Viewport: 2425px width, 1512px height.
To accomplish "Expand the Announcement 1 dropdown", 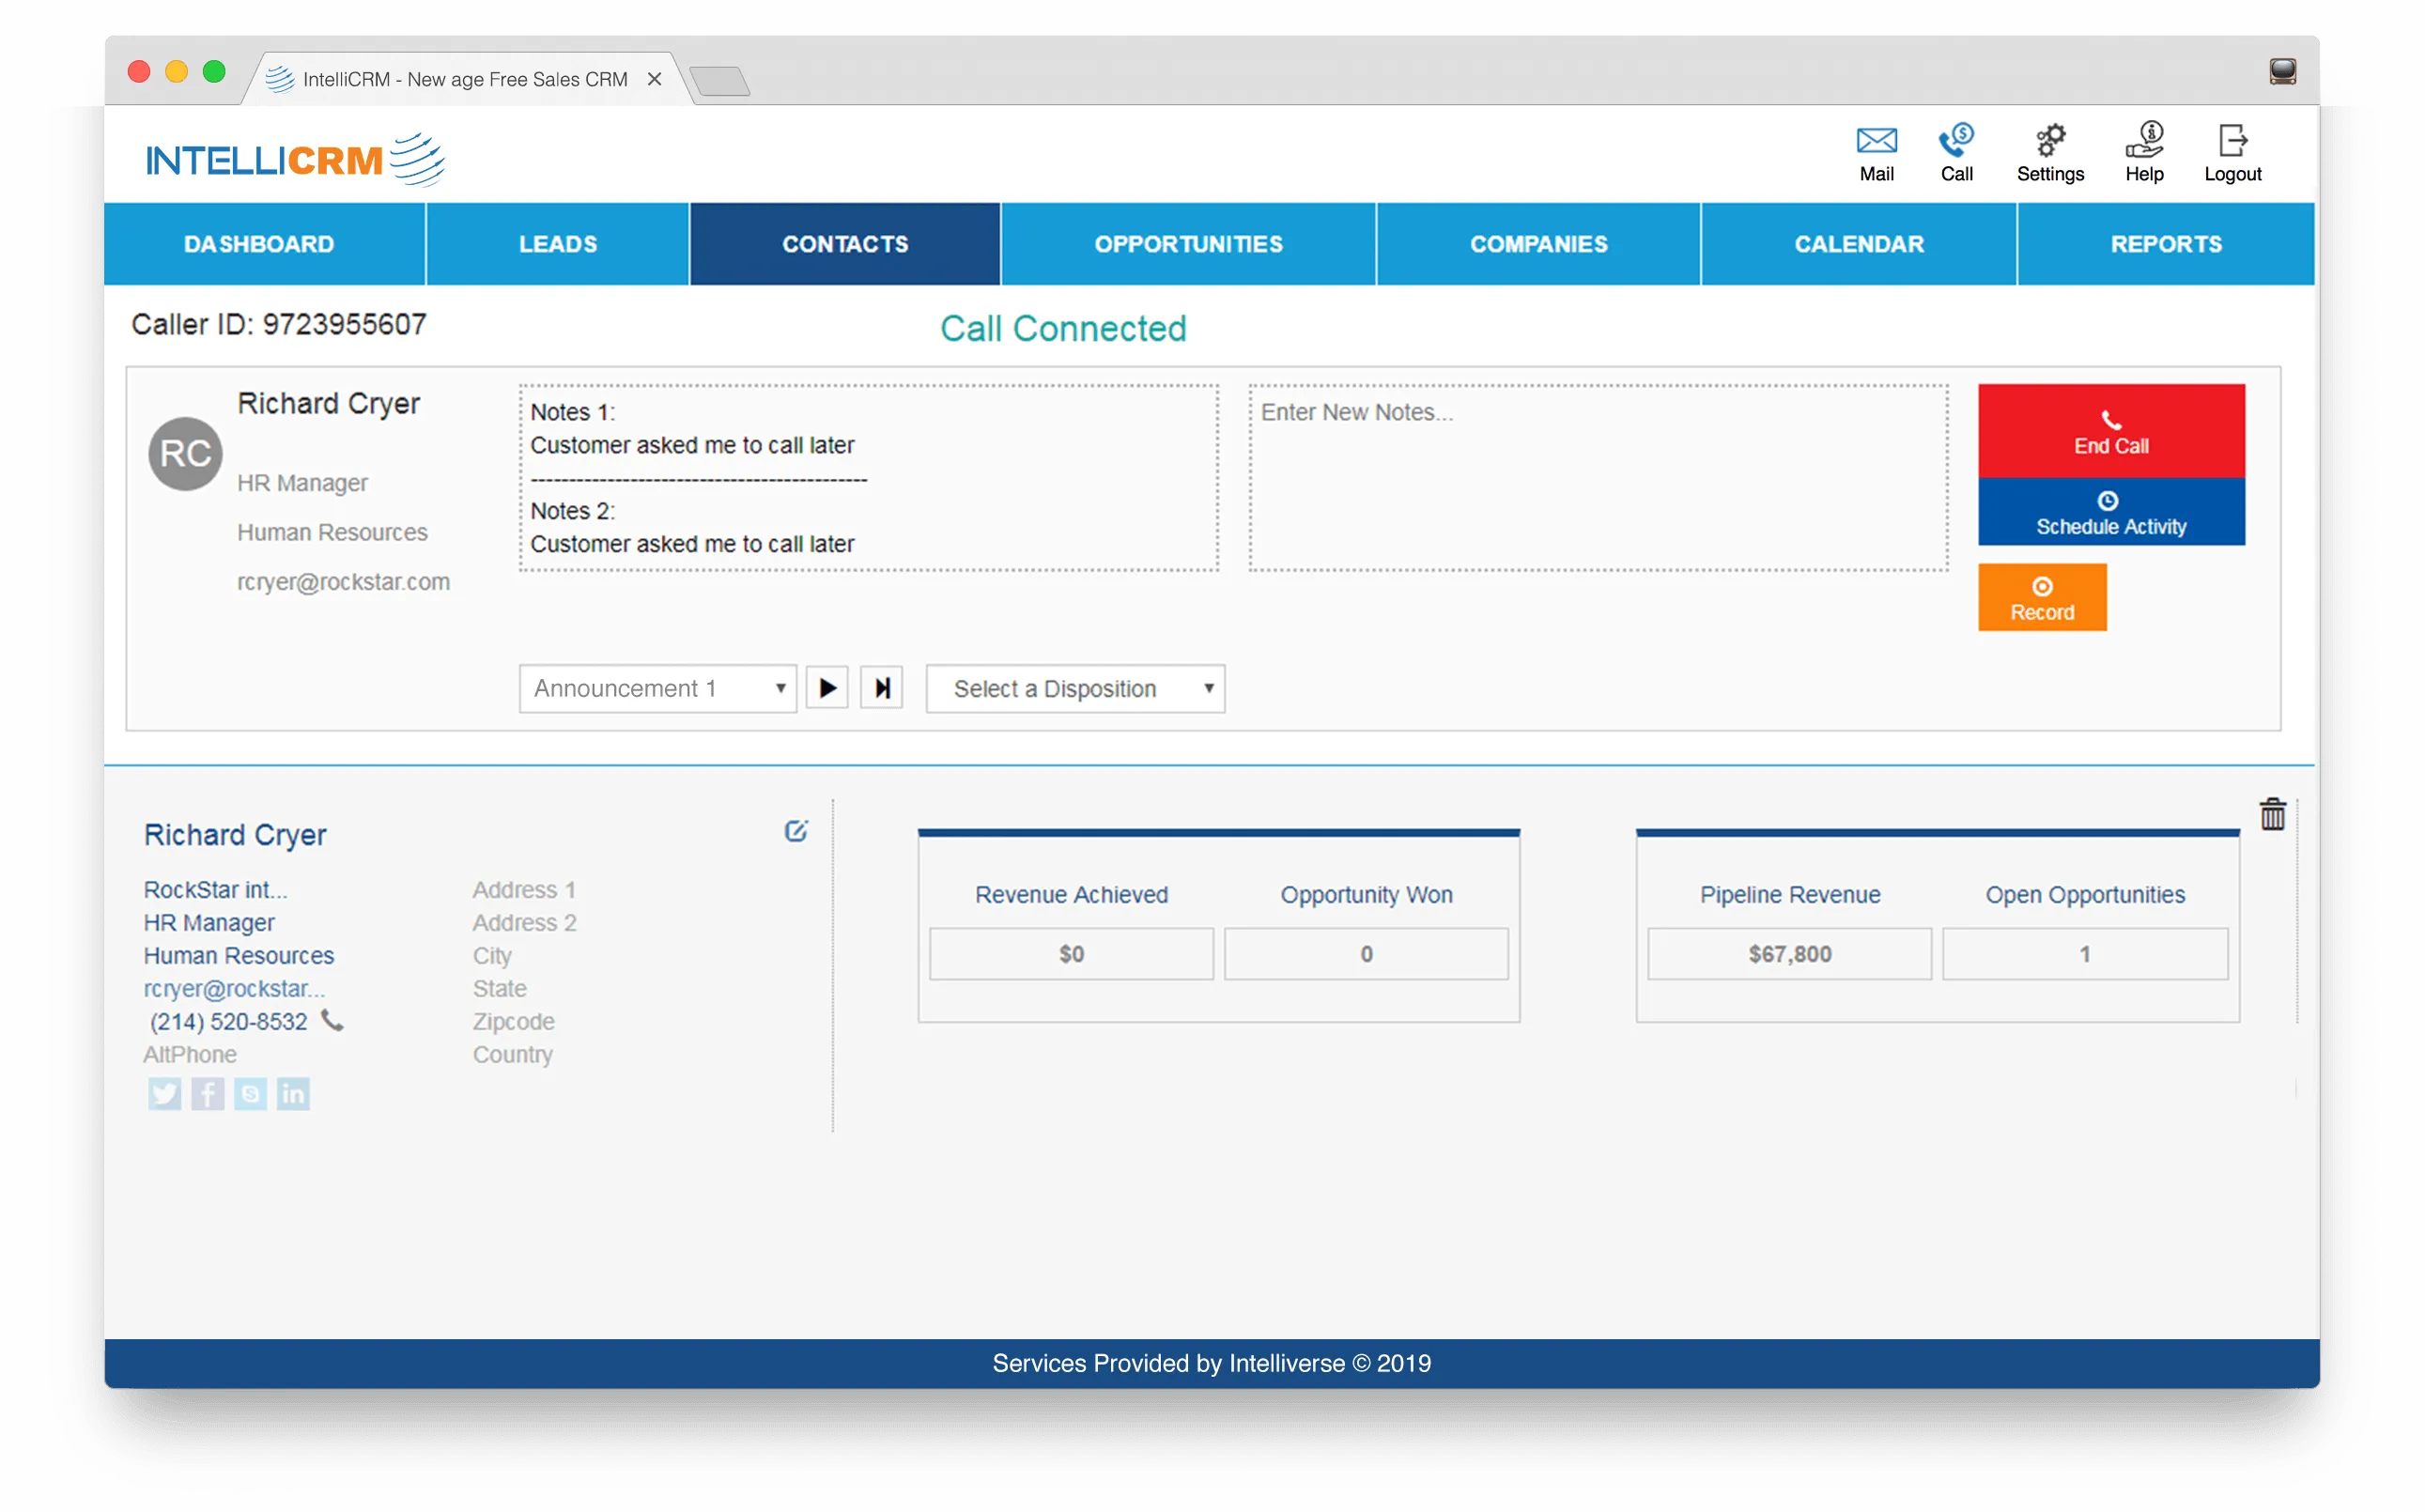I will [x=657, y=689].
